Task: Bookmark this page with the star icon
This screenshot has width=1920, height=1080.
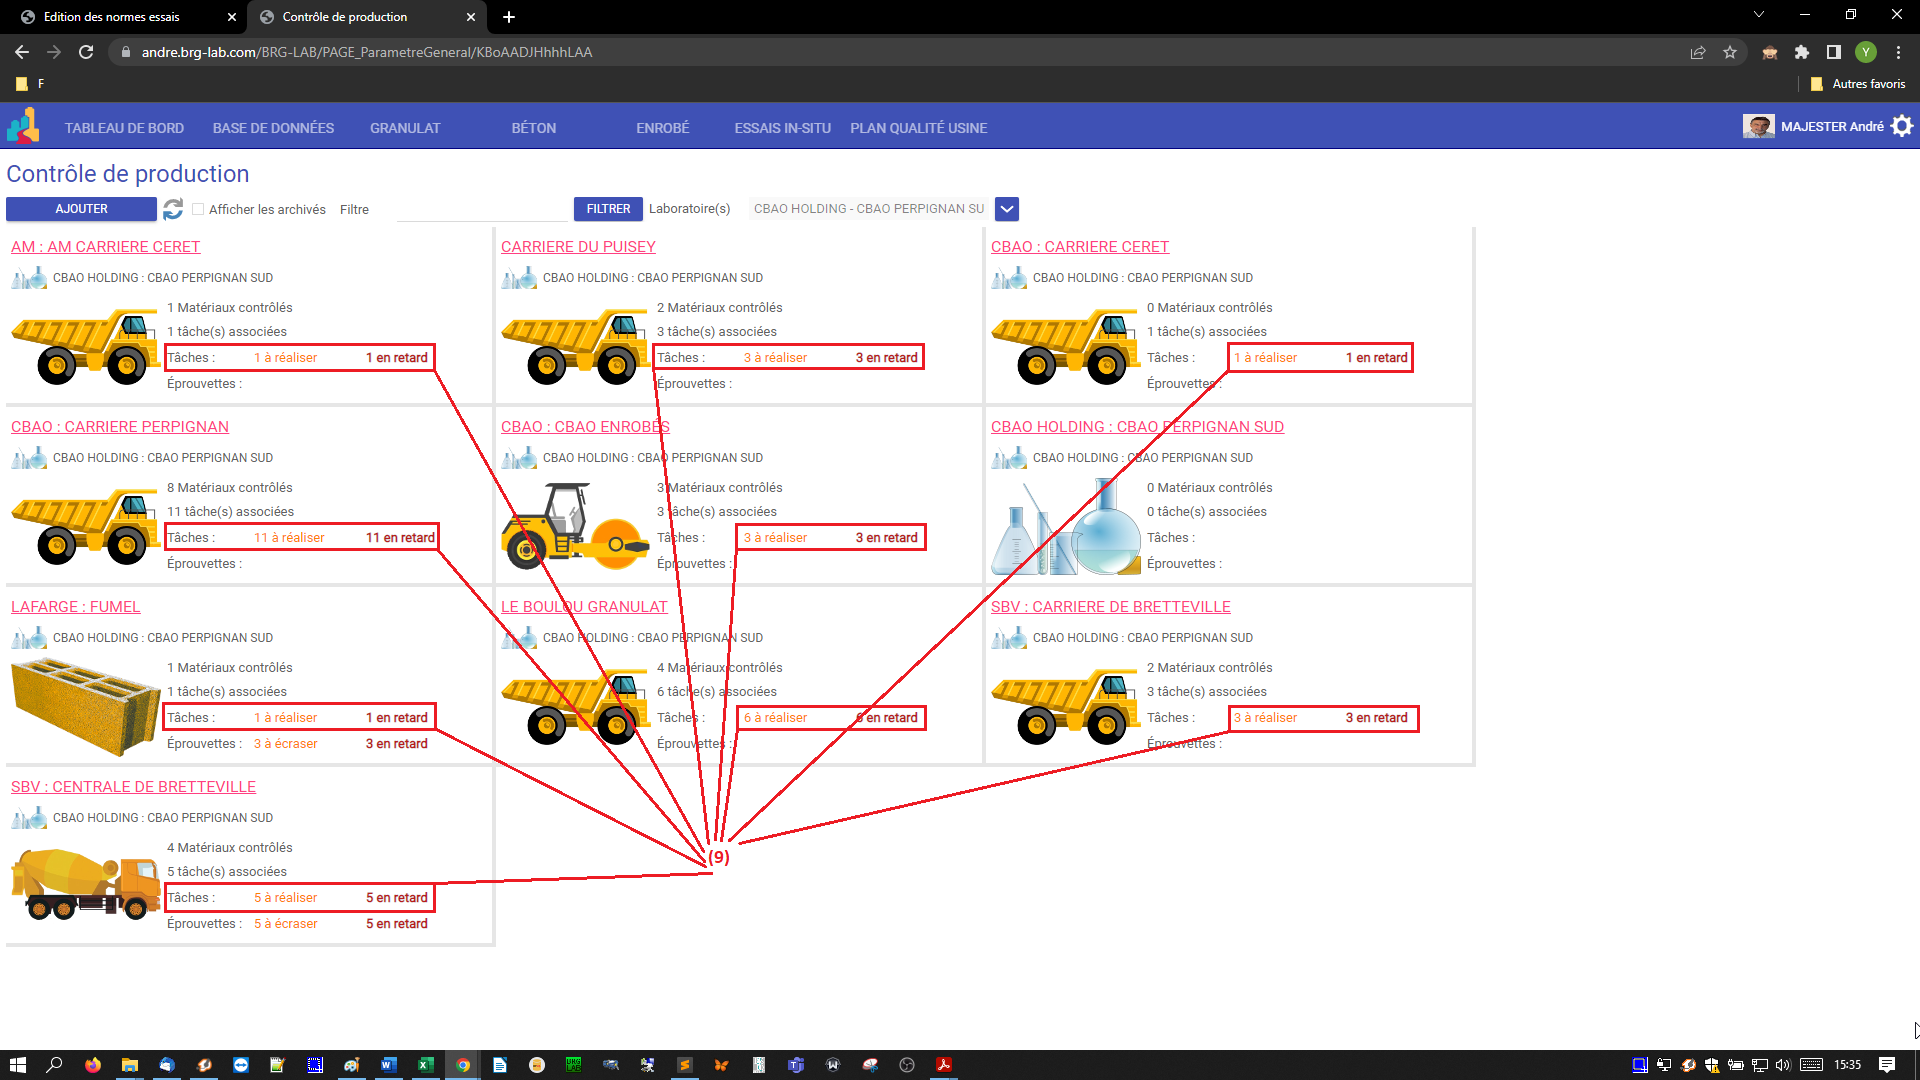Action: [1730, 52]
